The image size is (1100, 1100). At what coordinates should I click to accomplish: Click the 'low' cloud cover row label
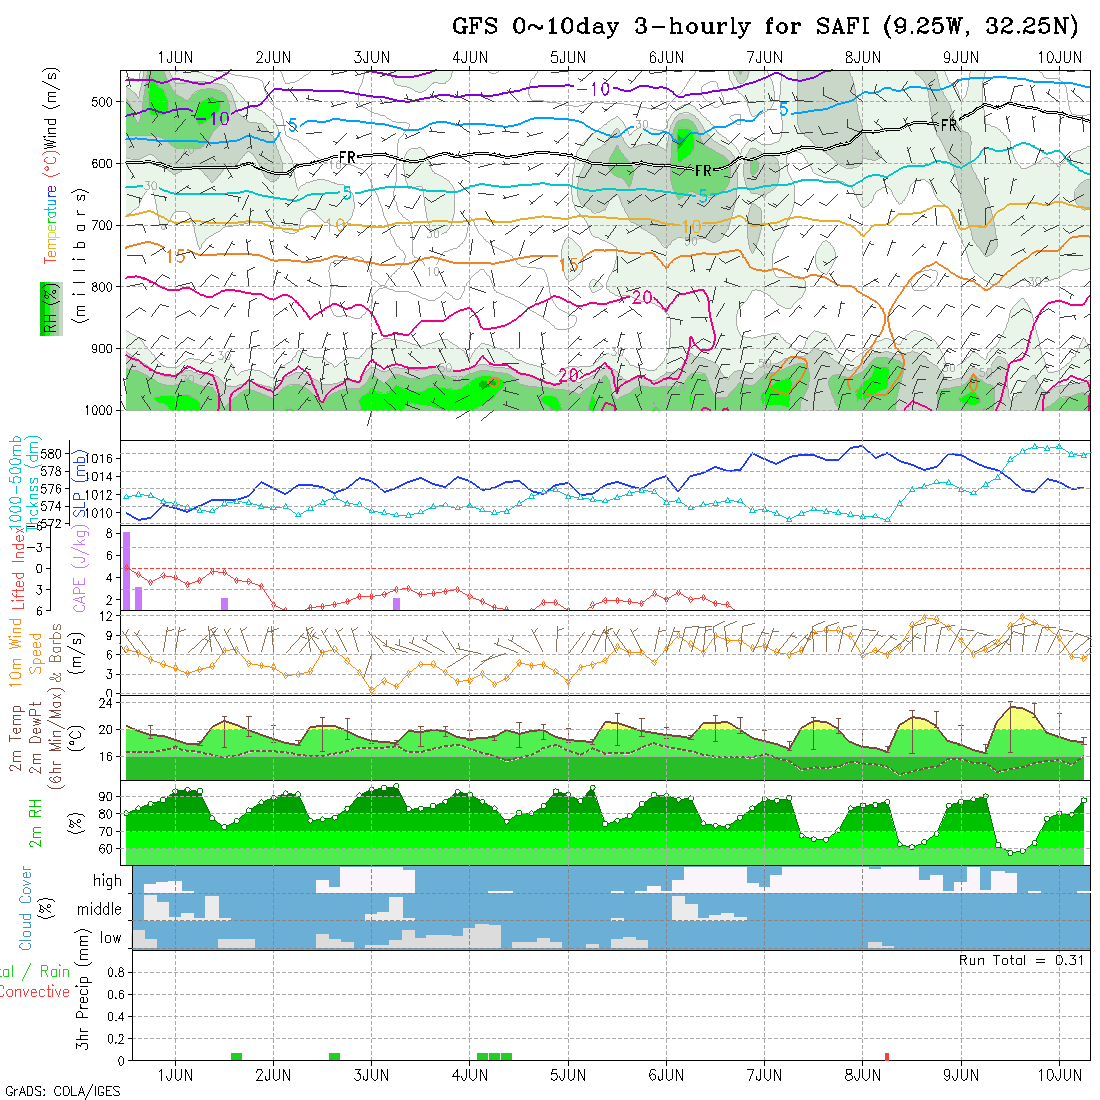click(x=110, y=938)
